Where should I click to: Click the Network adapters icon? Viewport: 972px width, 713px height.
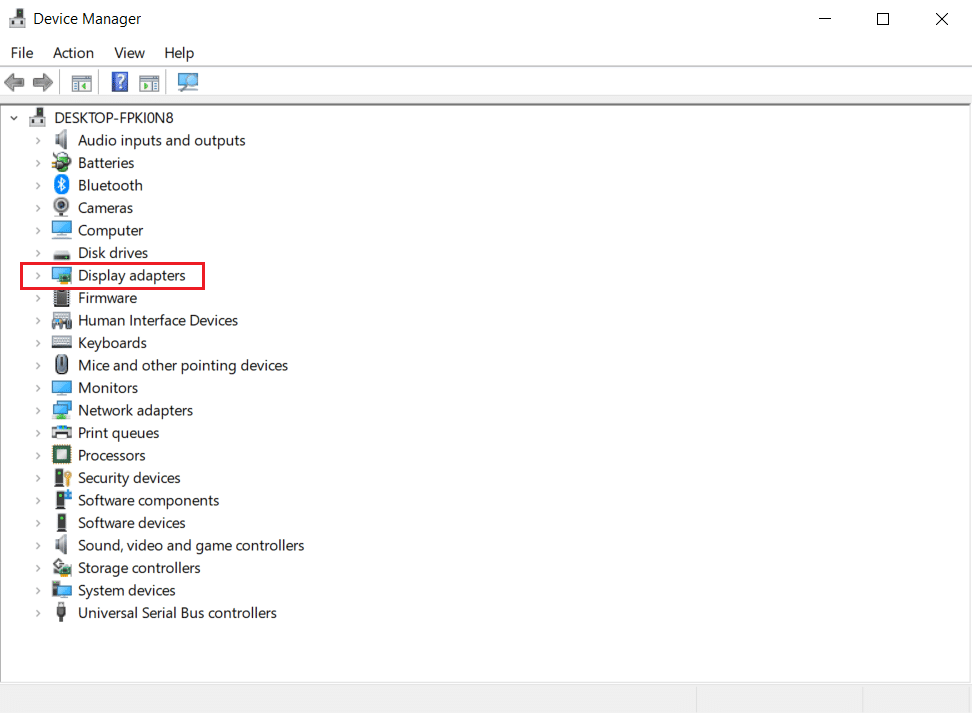coord(61,410)
